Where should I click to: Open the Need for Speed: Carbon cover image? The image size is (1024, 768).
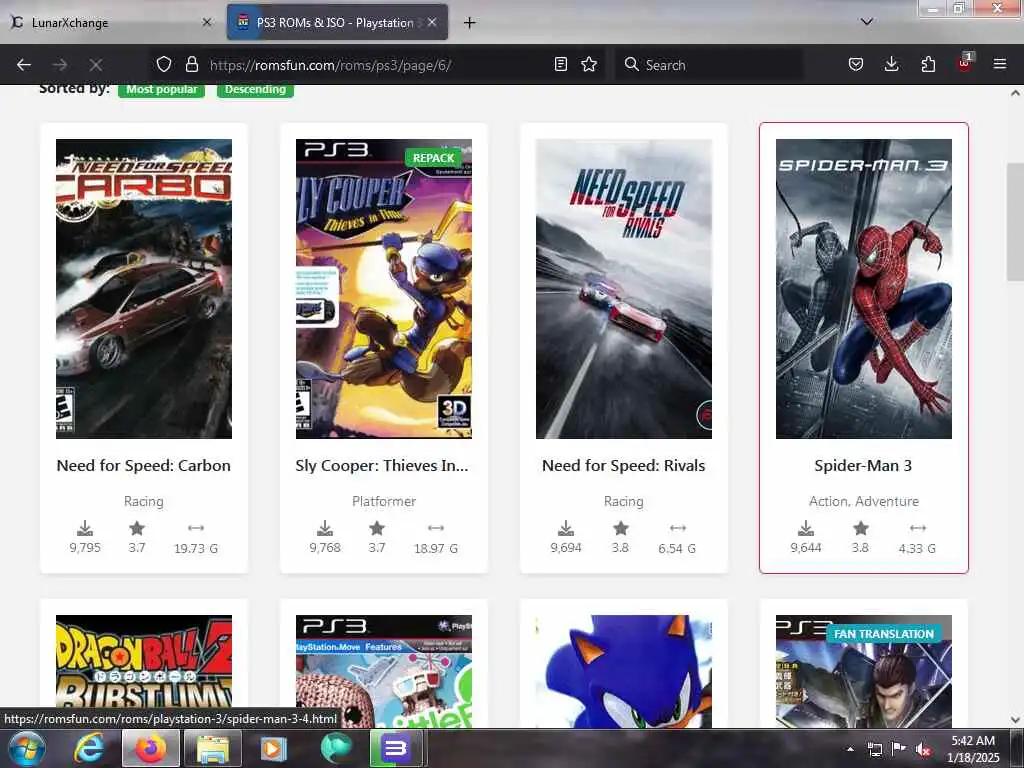pyautogui.click(x=144, y=289)
